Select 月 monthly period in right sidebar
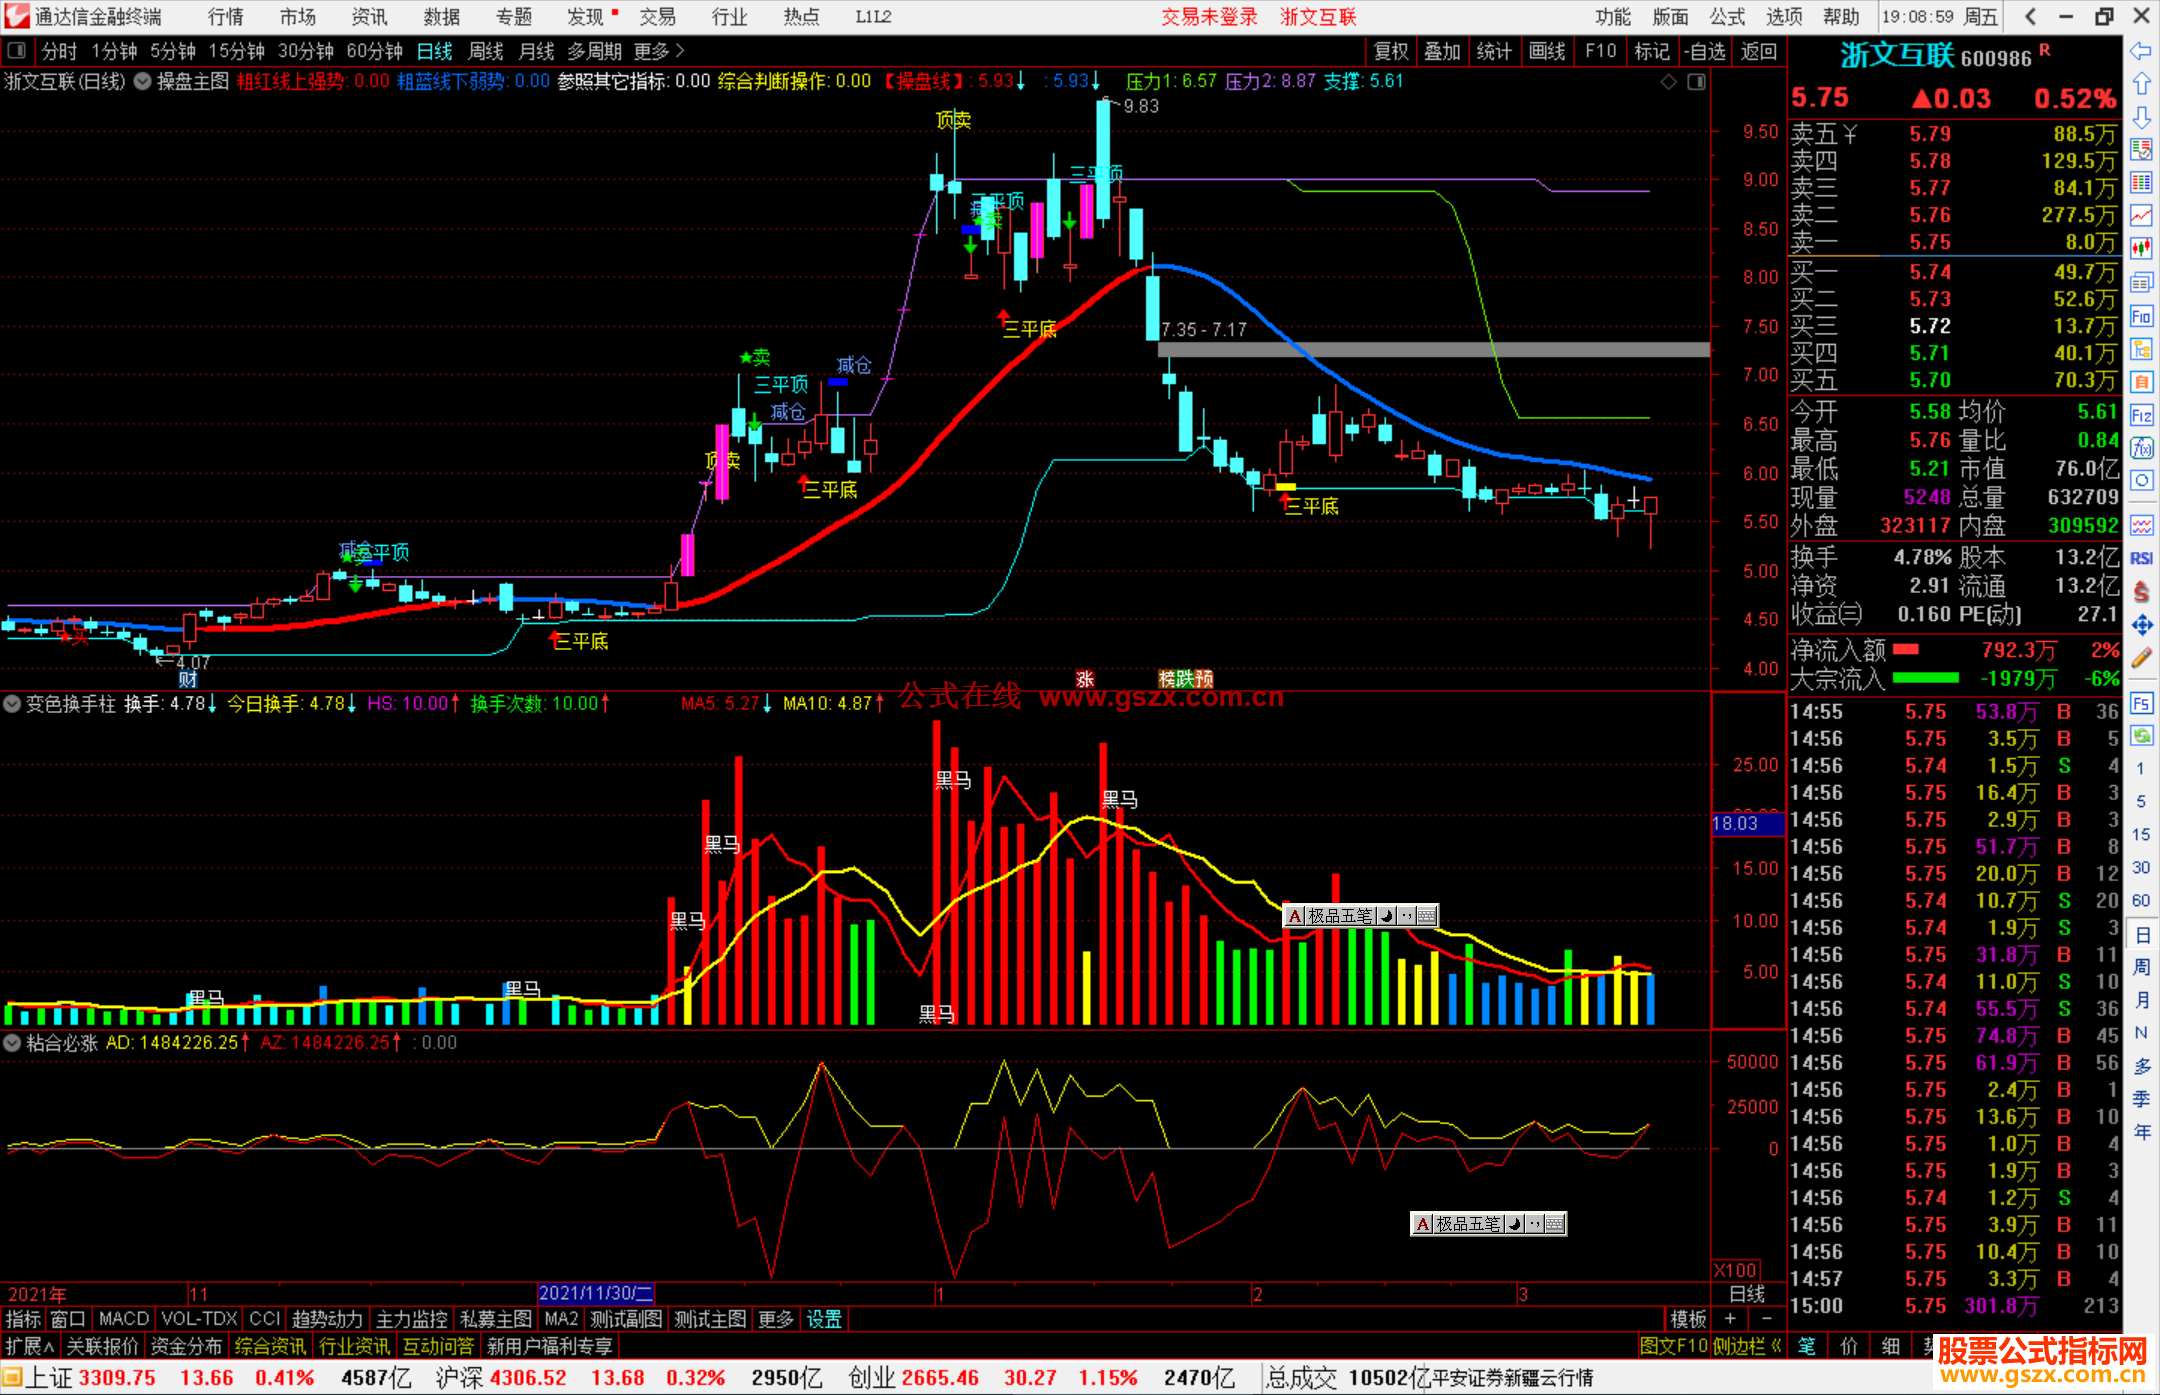 click(2141, 1000)
